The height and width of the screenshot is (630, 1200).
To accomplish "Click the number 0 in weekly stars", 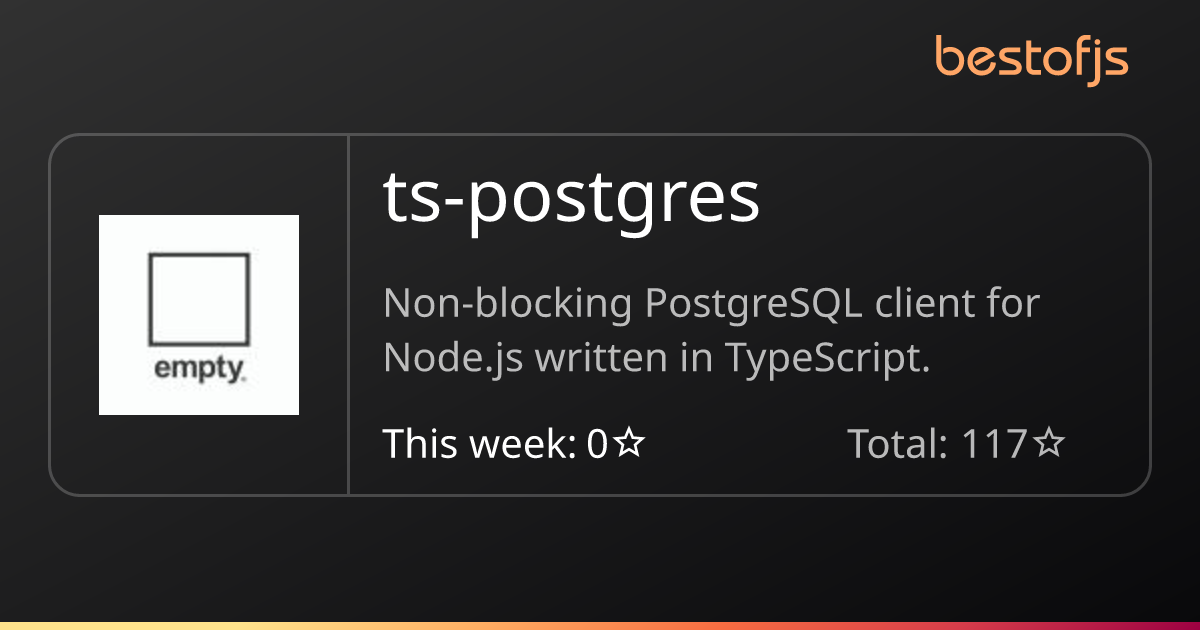I will click(598, 444).
